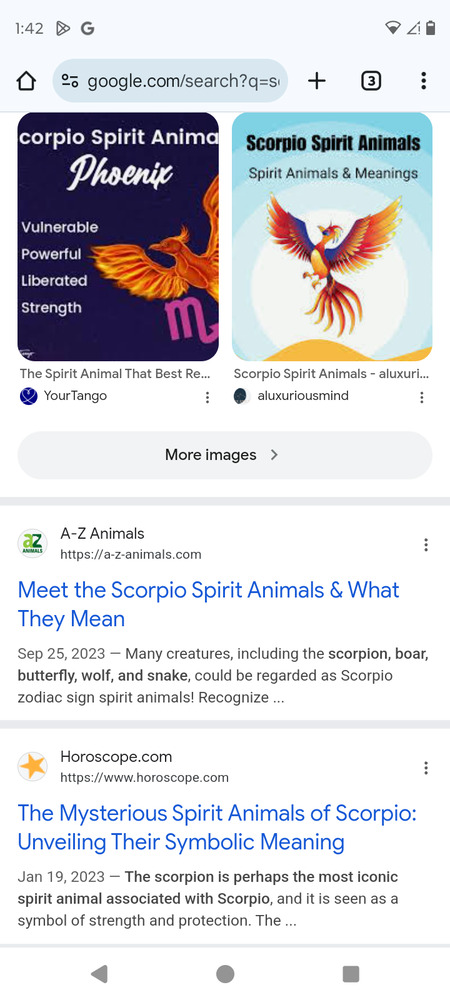Tap the Android recent apps square button
Screen dimensions: 450x1000
coord(351,974)
